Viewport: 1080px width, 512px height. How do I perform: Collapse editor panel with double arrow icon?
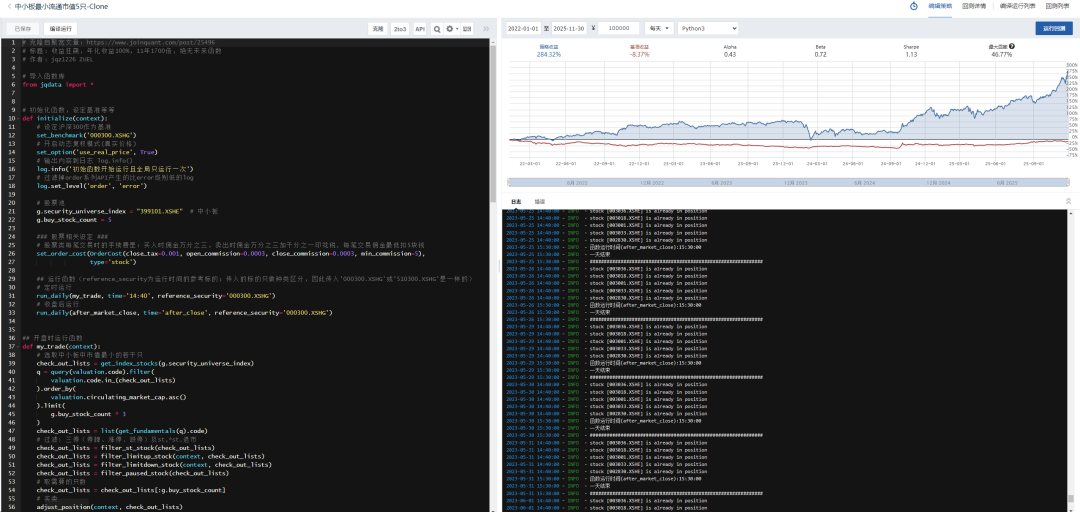(x=487, y=29)
